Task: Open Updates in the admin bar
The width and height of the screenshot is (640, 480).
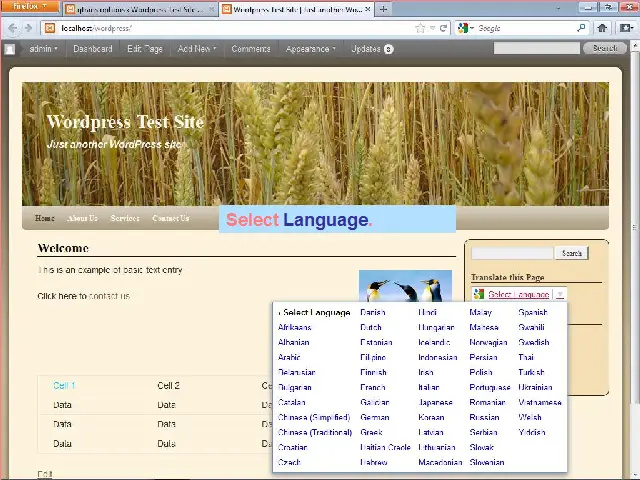Action: 372,49
